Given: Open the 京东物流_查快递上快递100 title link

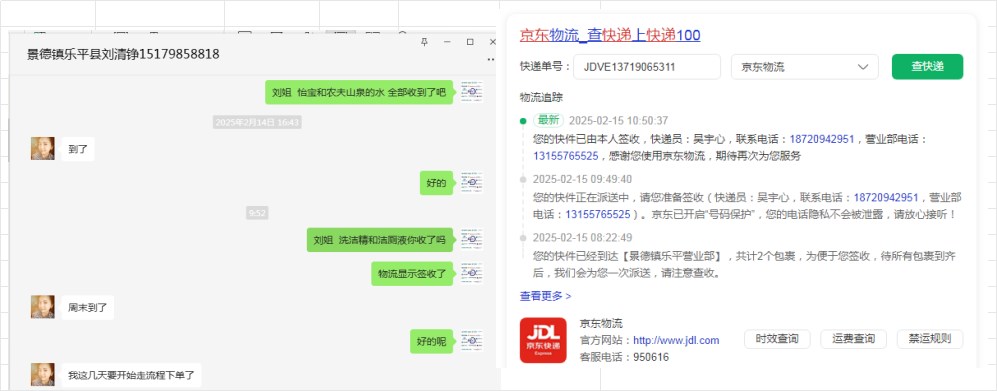Looking at the screenshot, I should [610, 35].
